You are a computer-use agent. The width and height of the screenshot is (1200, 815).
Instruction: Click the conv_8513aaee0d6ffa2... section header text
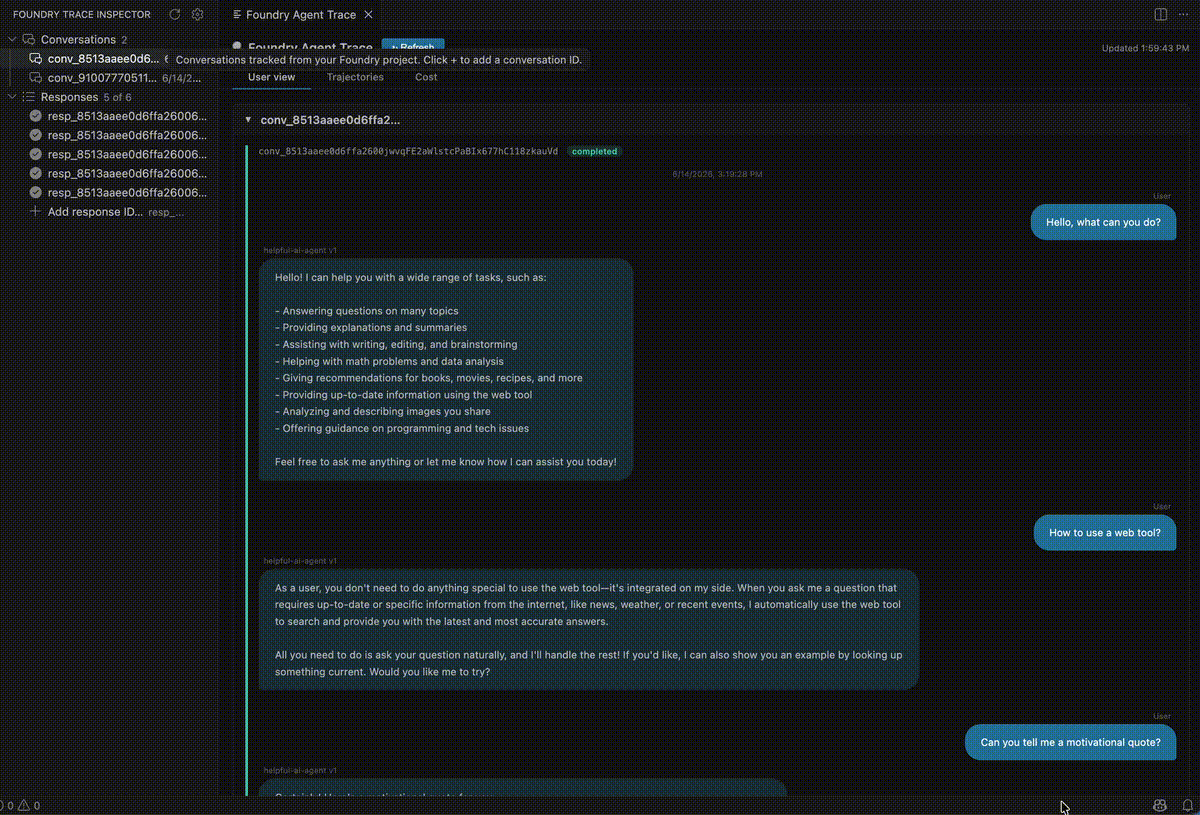(330, 120)
